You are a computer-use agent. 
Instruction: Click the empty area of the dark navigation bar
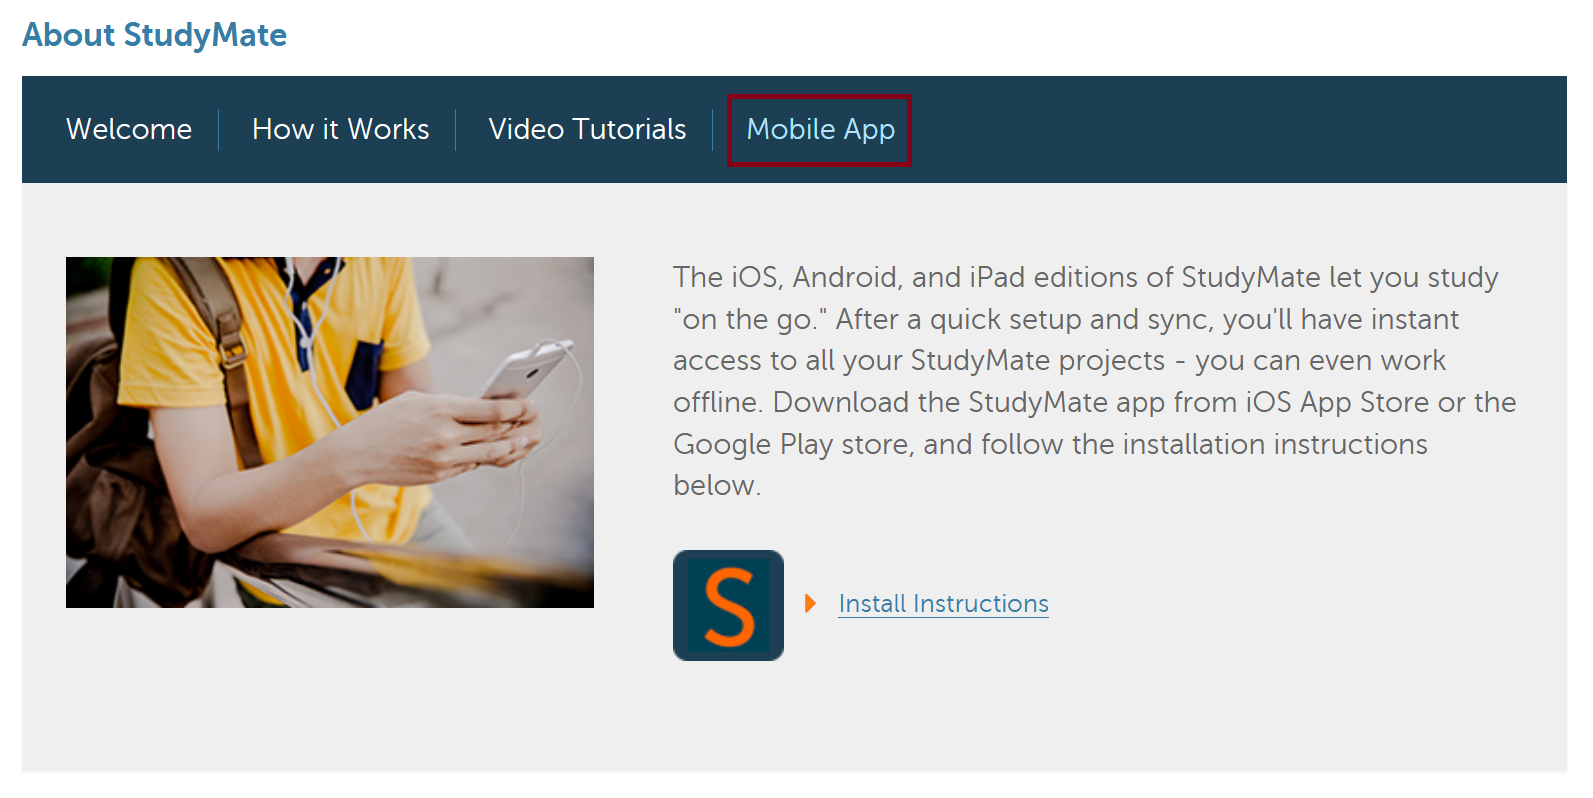point(1230,130)
